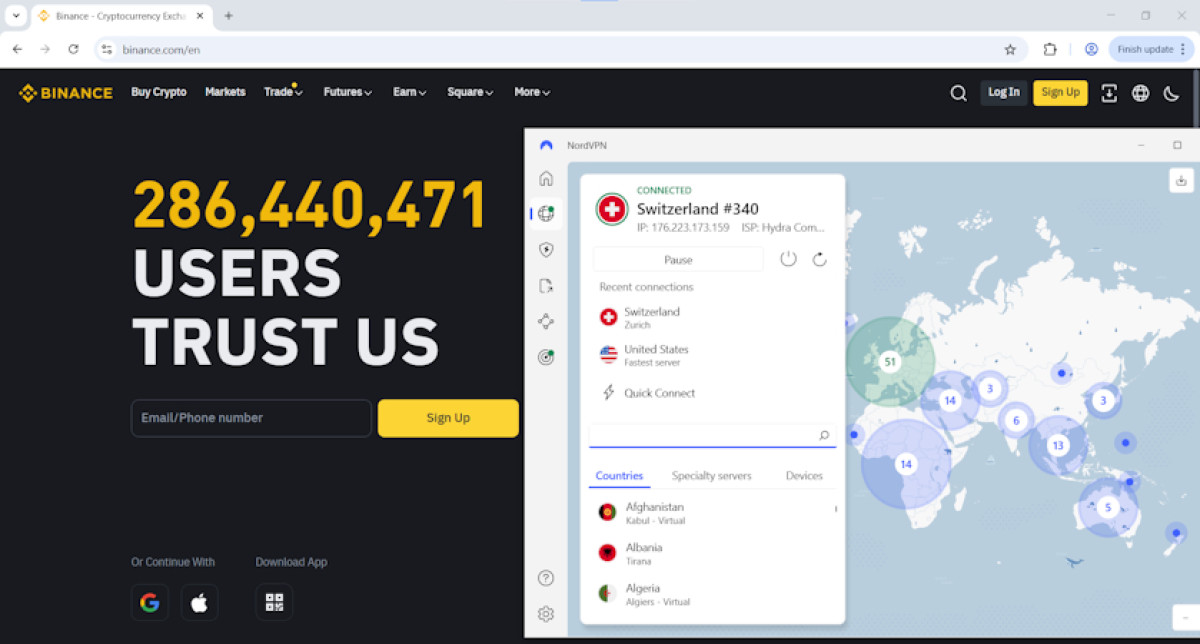Click yellow Sign Up button beside email field
This screenshot has height=644, width=1200.
[448, 418]
